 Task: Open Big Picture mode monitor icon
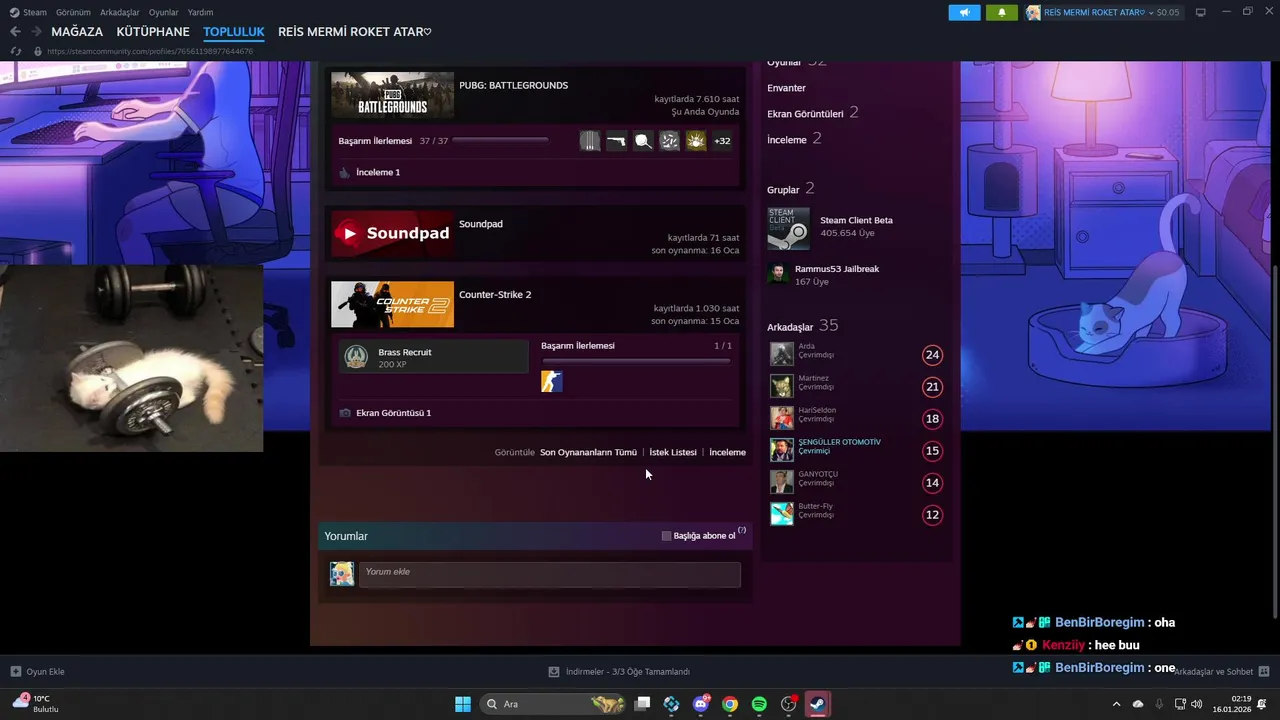[x=1200, y=12]
